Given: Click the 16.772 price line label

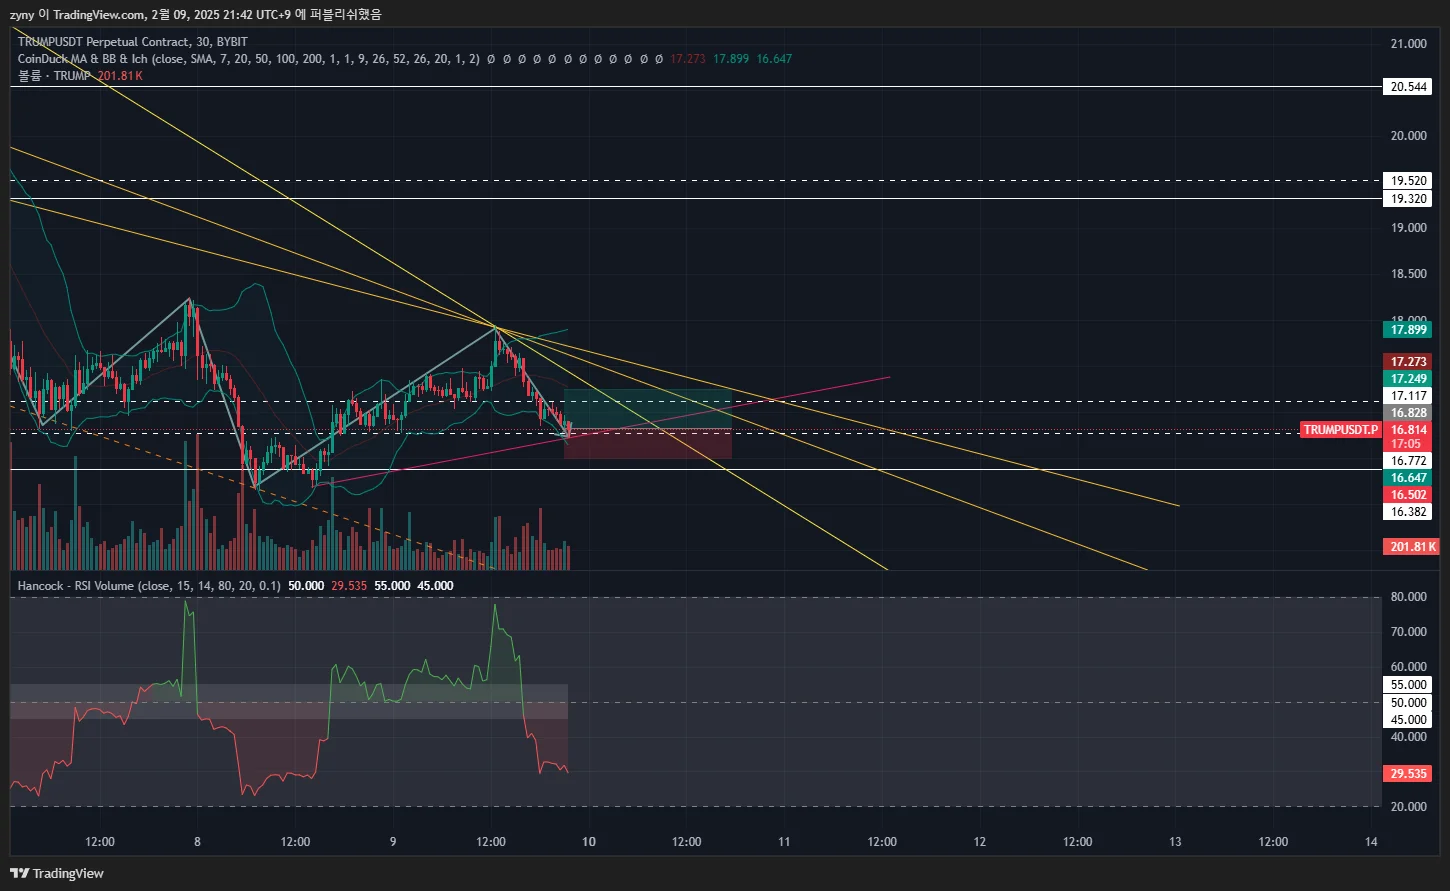Looking at the screenshot, I should point(1409,461).
